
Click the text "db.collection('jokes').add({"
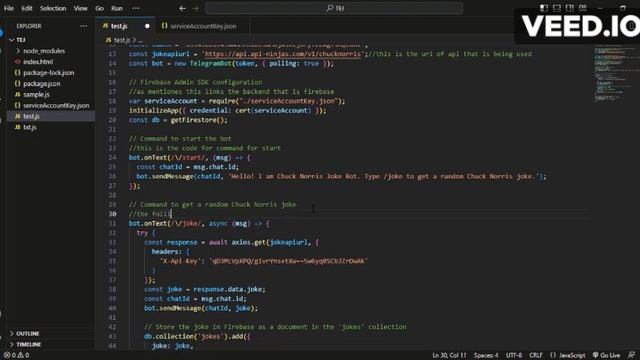click(x=197, y=336)
